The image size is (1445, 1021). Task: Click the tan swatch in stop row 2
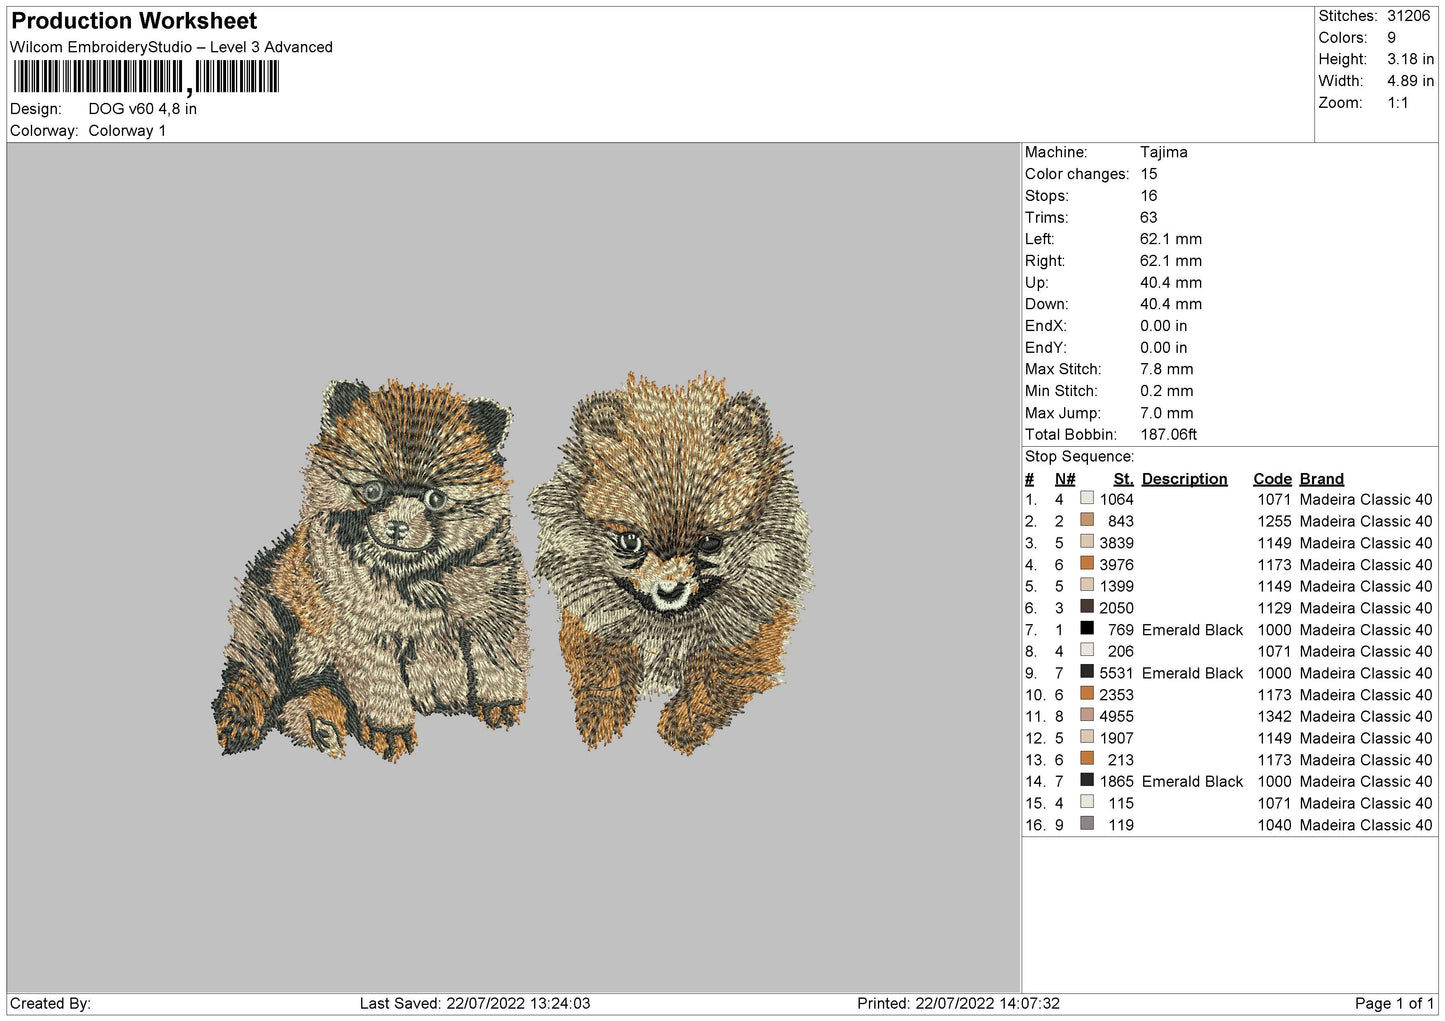(1086, 520)
